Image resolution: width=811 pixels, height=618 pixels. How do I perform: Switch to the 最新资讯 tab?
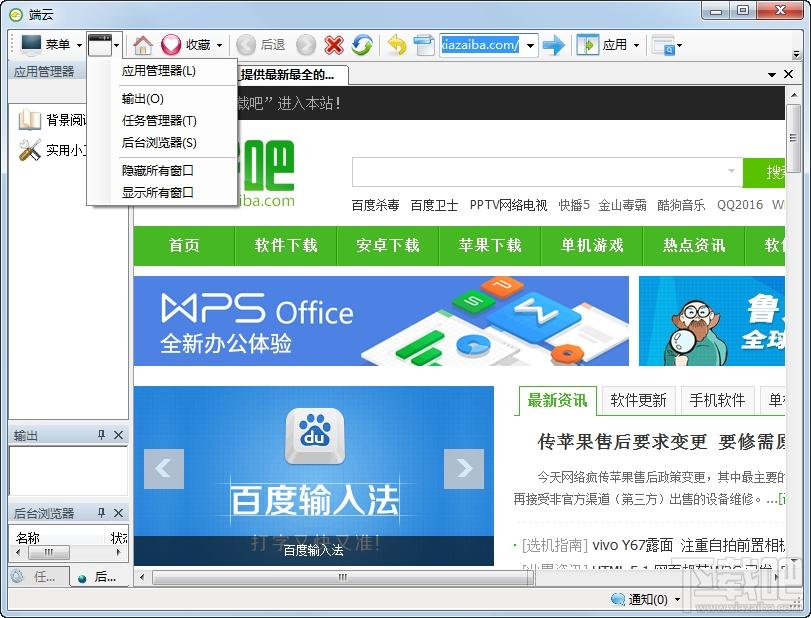click(x=557, y=400)
